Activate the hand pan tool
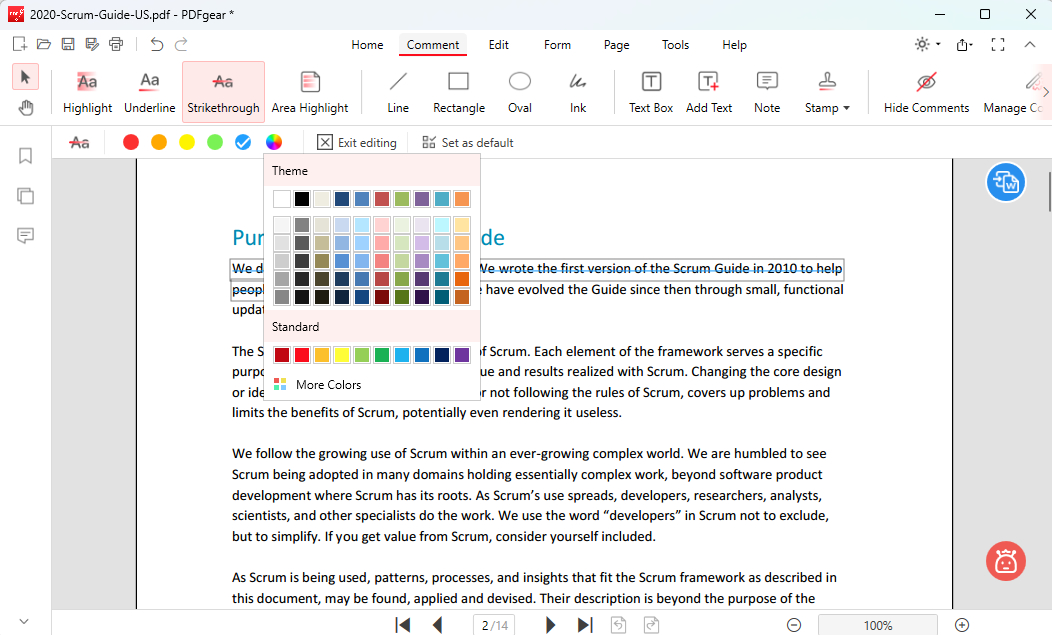The image size is (1052, 635). click(26, 108)
